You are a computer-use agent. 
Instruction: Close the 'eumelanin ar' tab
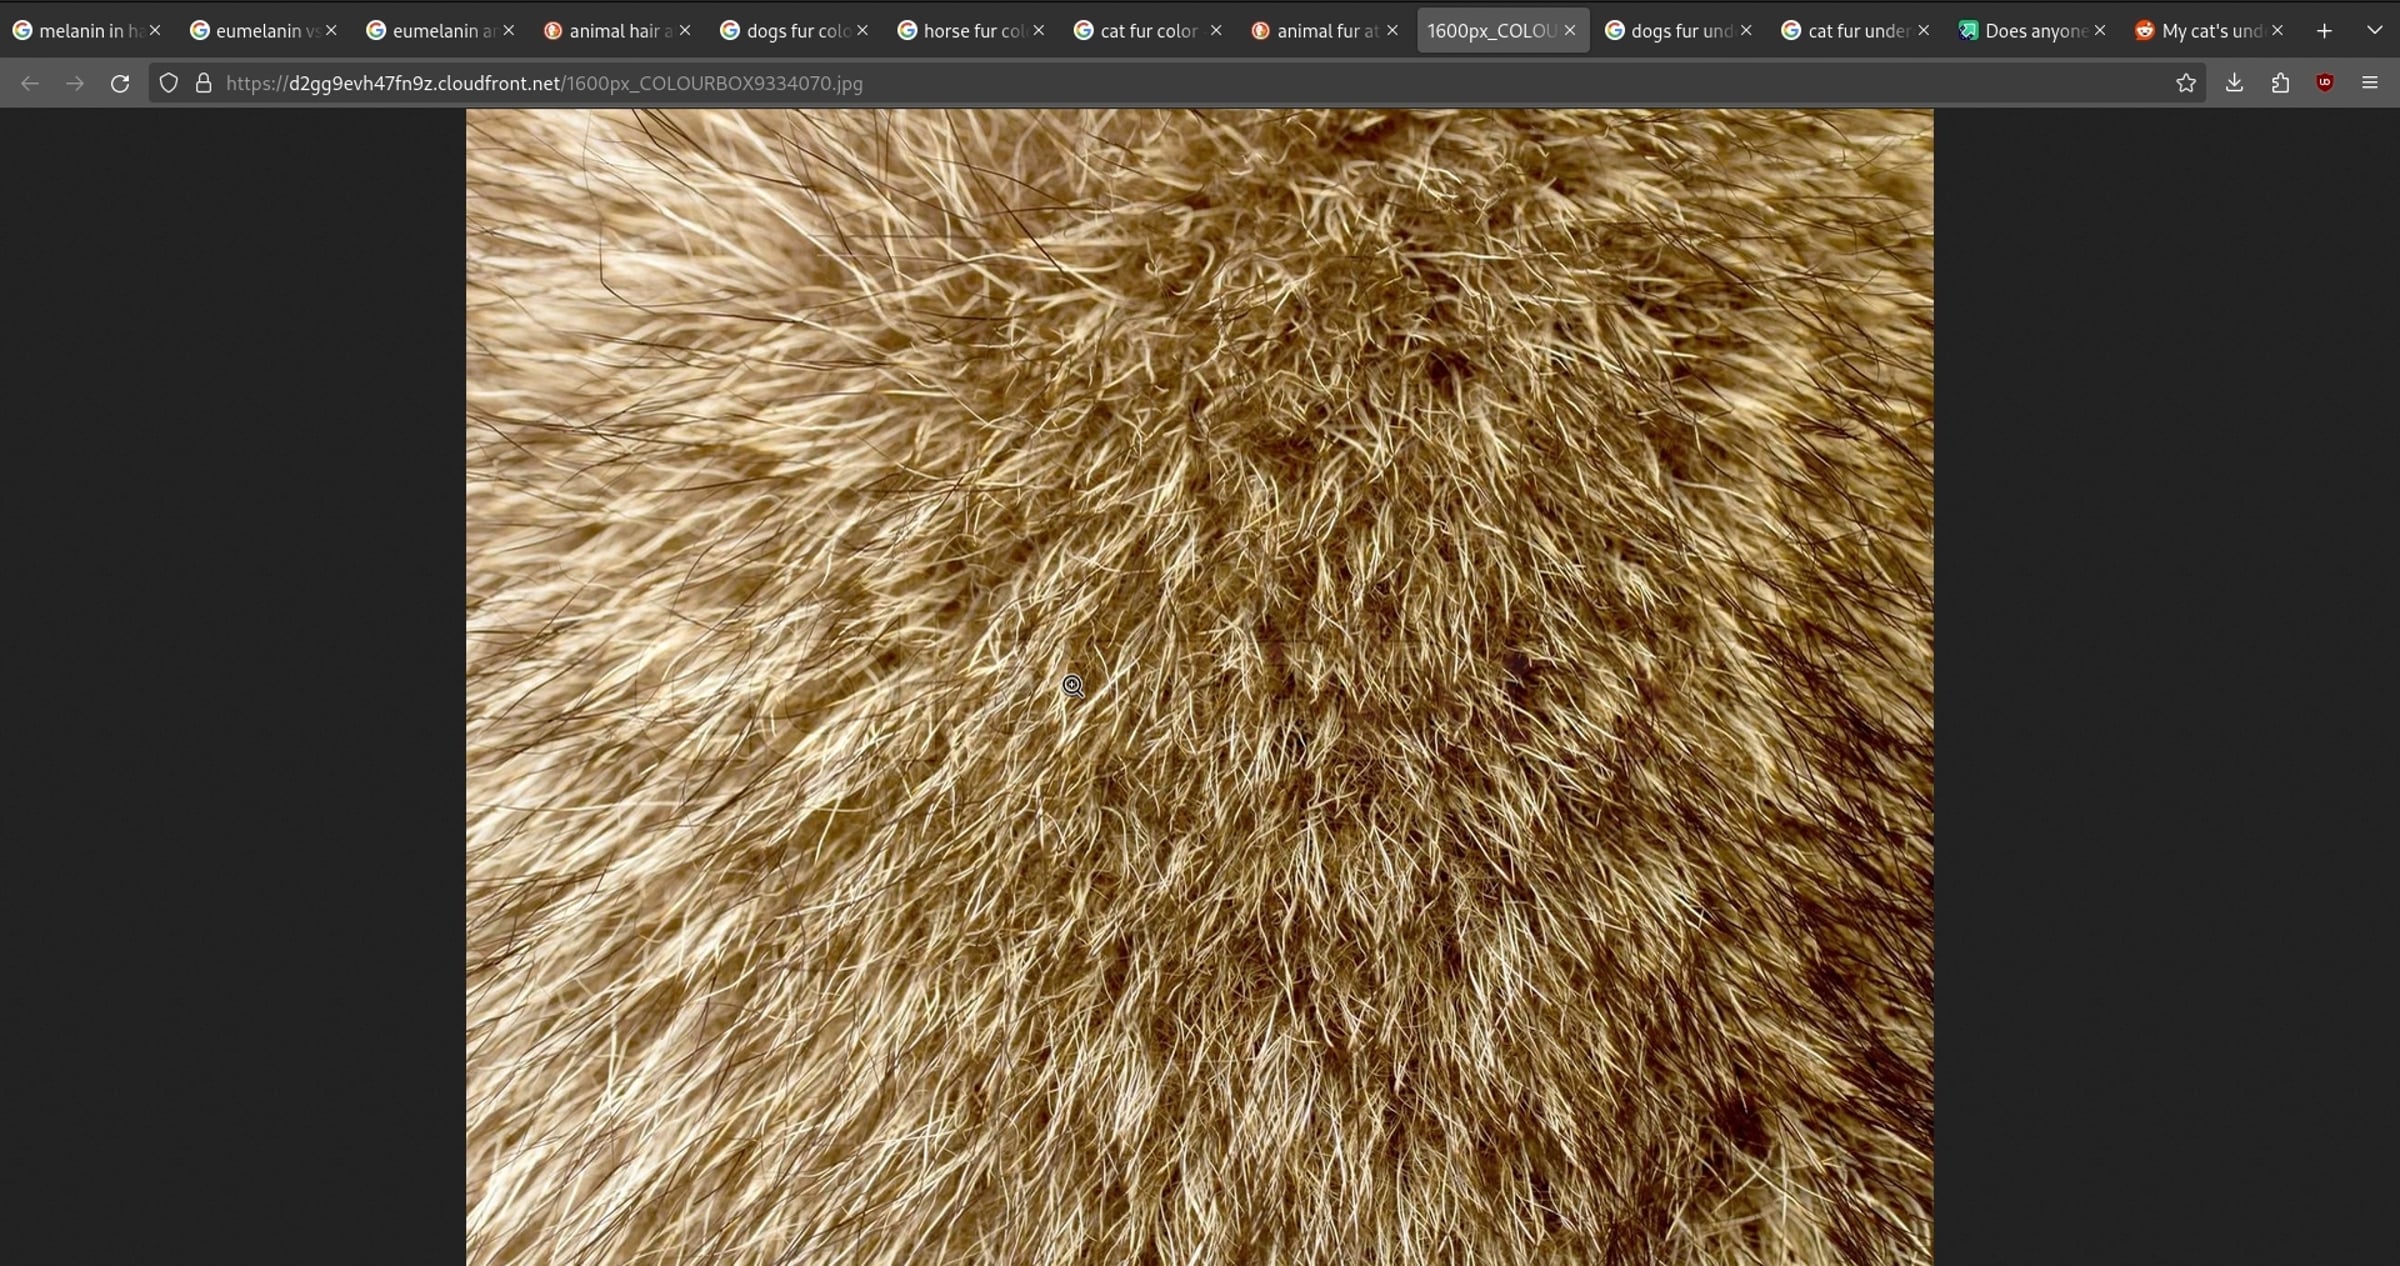click(508, 31)
